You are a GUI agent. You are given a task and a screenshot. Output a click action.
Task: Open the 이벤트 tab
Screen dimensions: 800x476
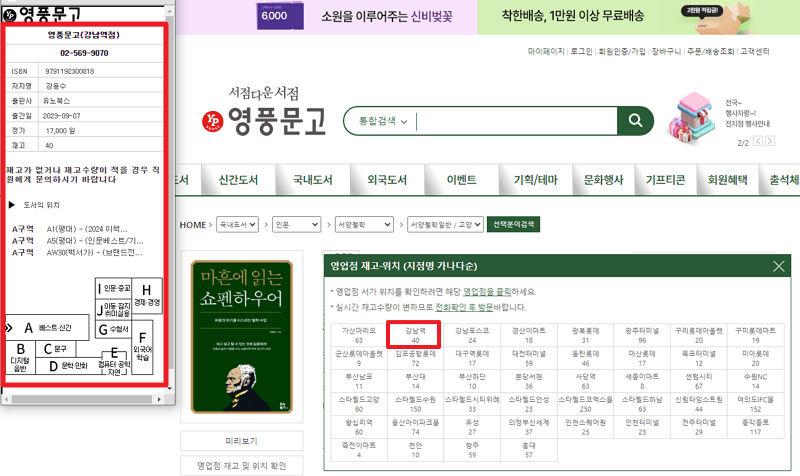click(462, 180)
